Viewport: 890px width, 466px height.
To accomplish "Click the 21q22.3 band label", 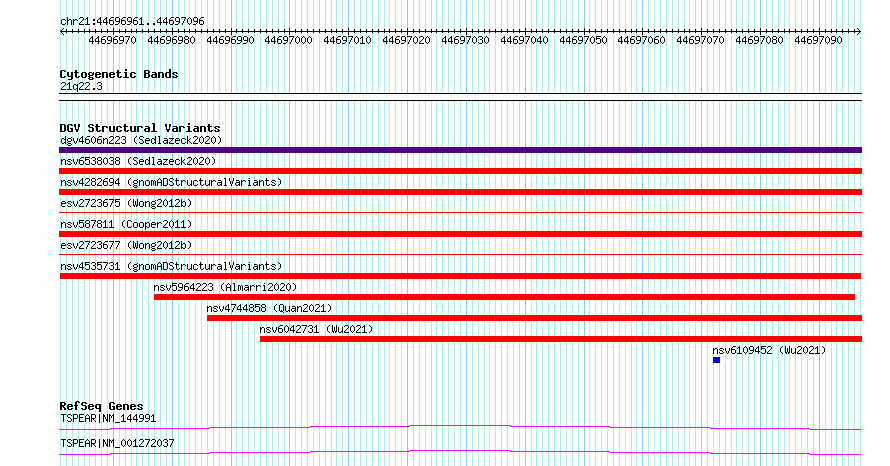I will (81, 86).
